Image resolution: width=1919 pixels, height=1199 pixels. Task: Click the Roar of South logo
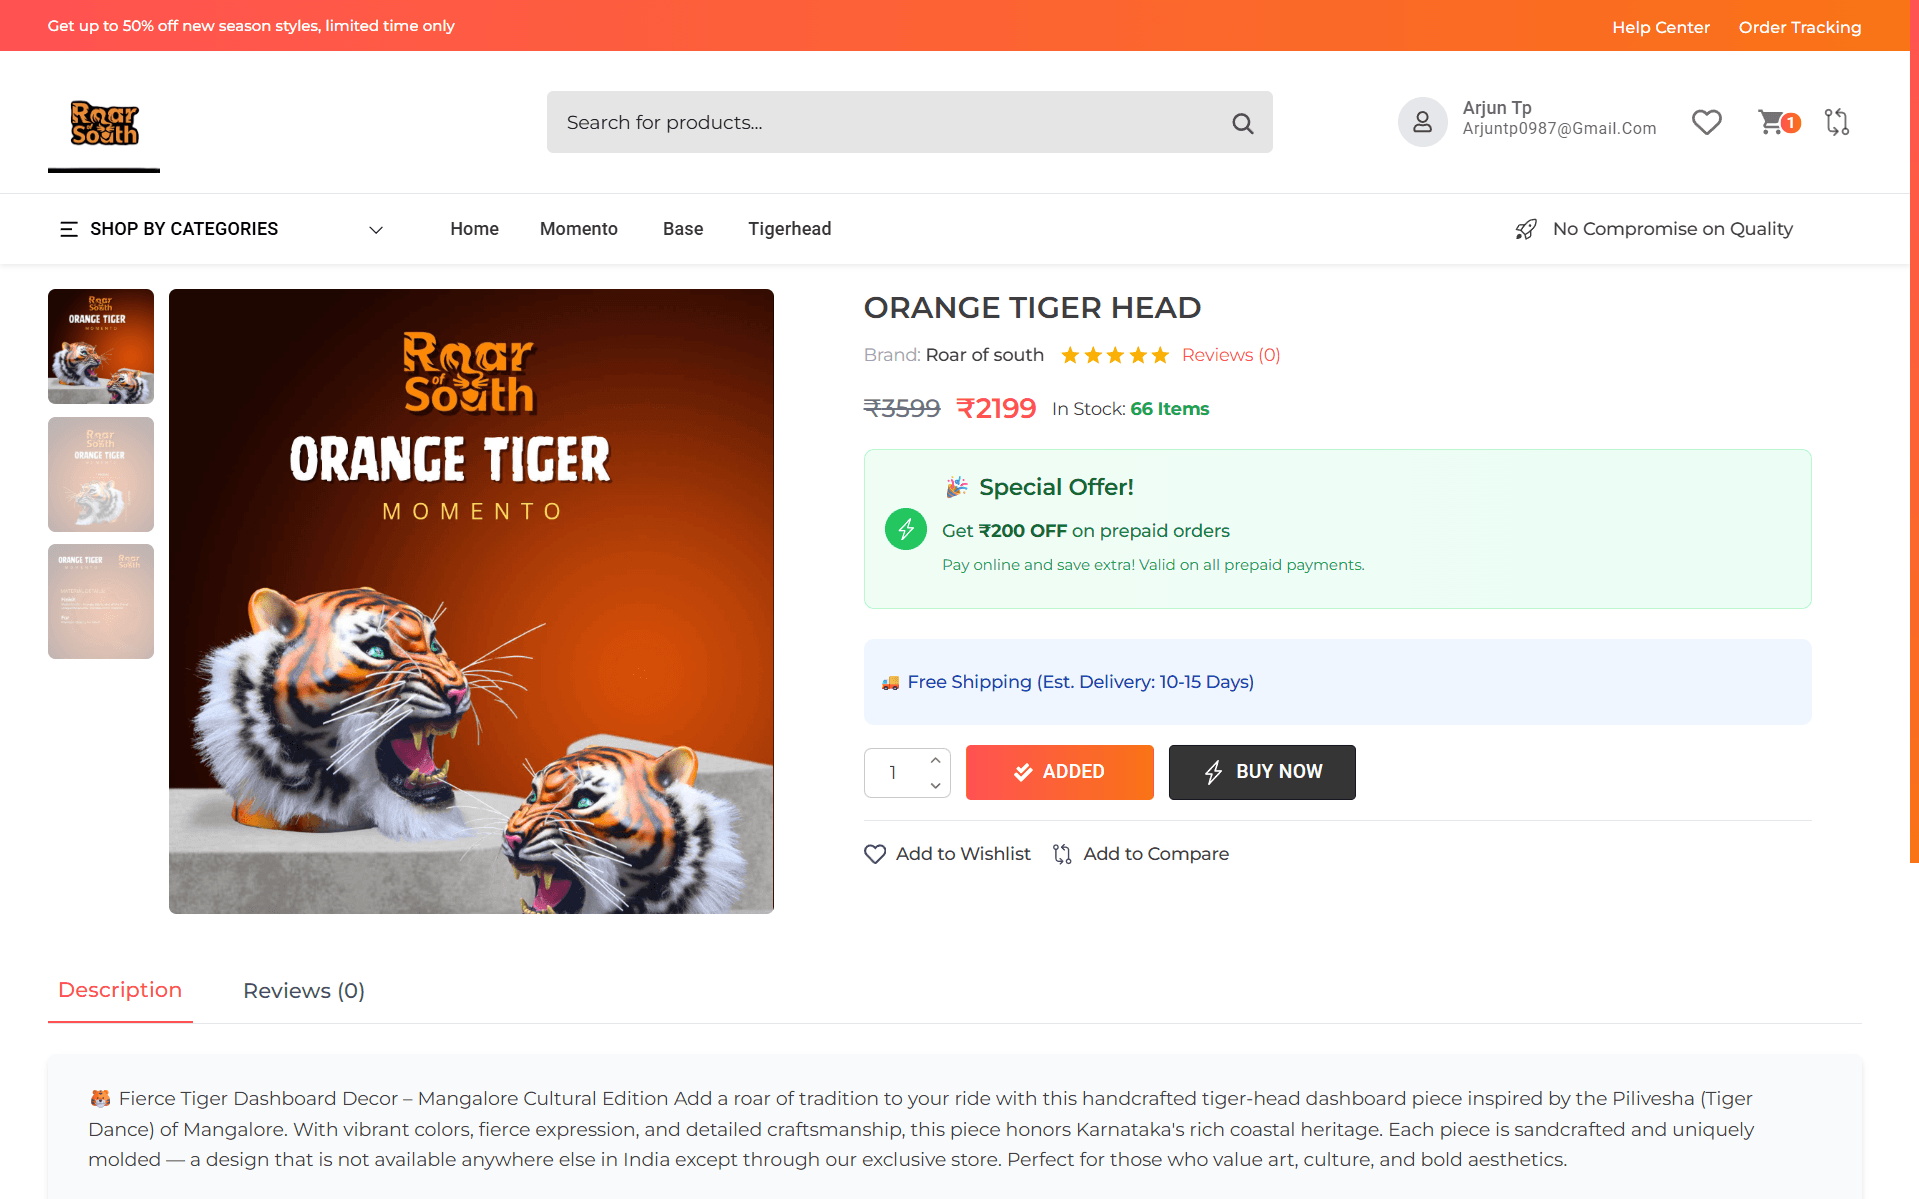[x=104, y=123]
